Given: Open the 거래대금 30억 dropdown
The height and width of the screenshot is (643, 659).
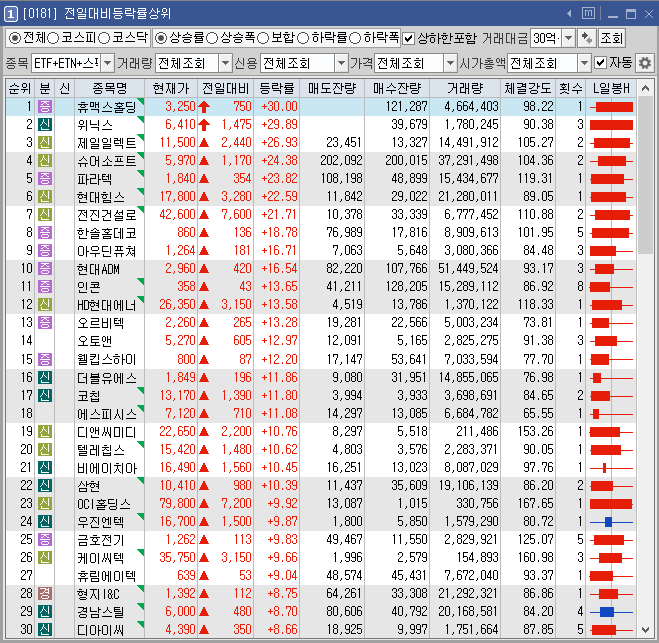Looking at the screenshot, I should 568,39.
